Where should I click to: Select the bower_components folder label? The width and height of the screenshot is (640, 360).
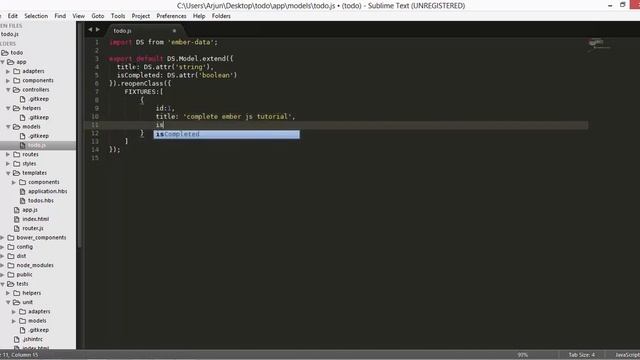coord(41,238)
